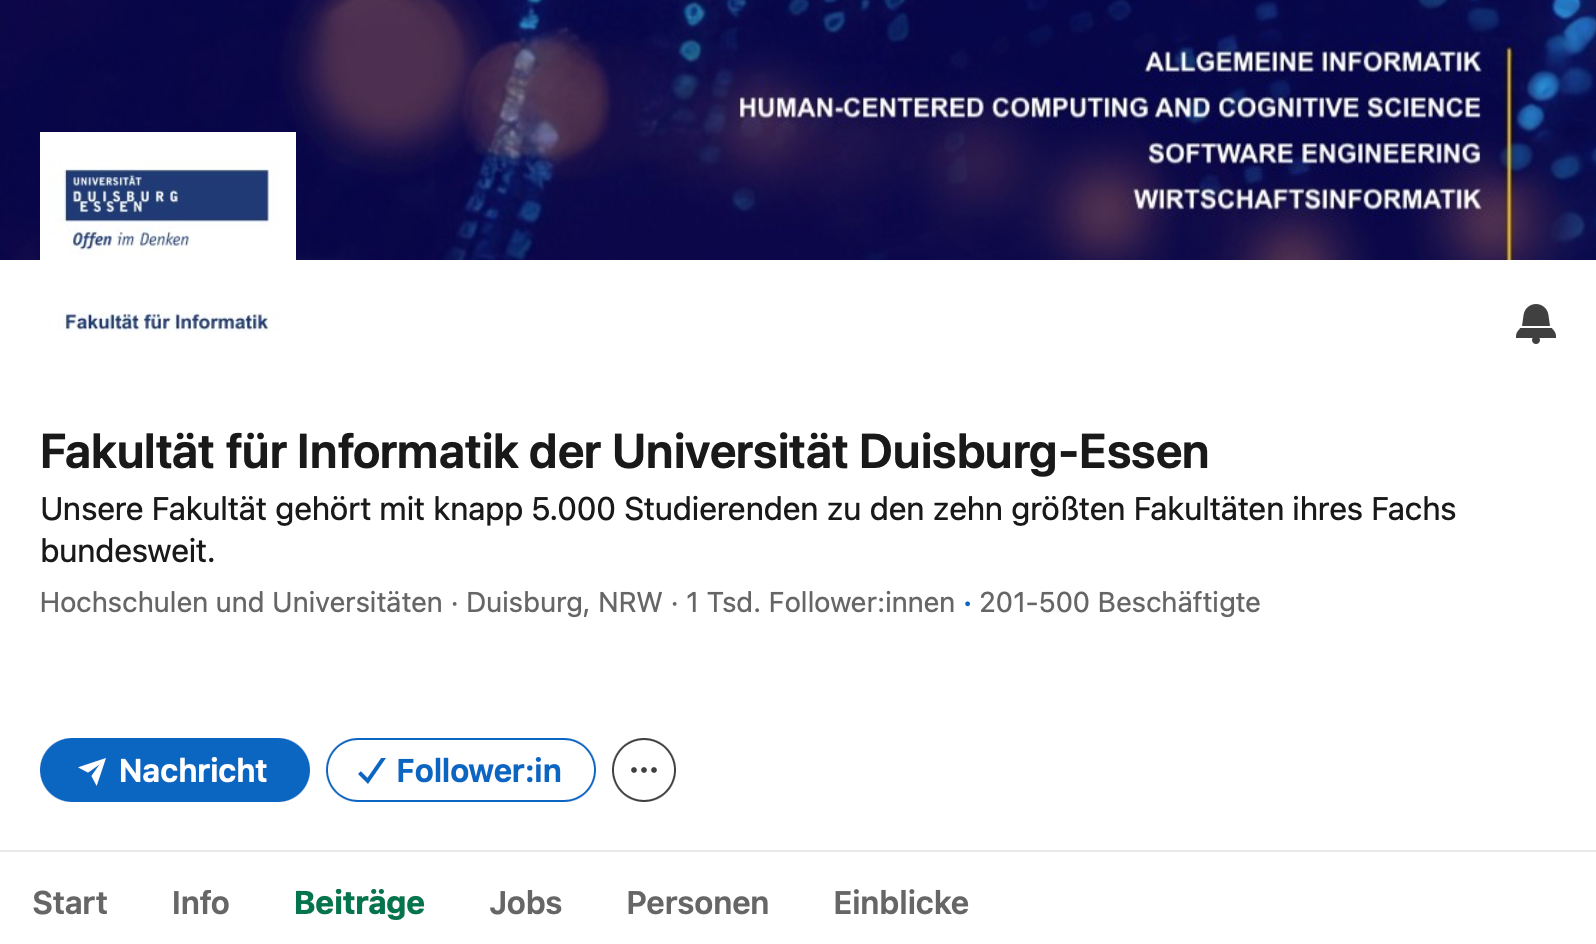Select the Beiträge tab

tap(359, 903)
